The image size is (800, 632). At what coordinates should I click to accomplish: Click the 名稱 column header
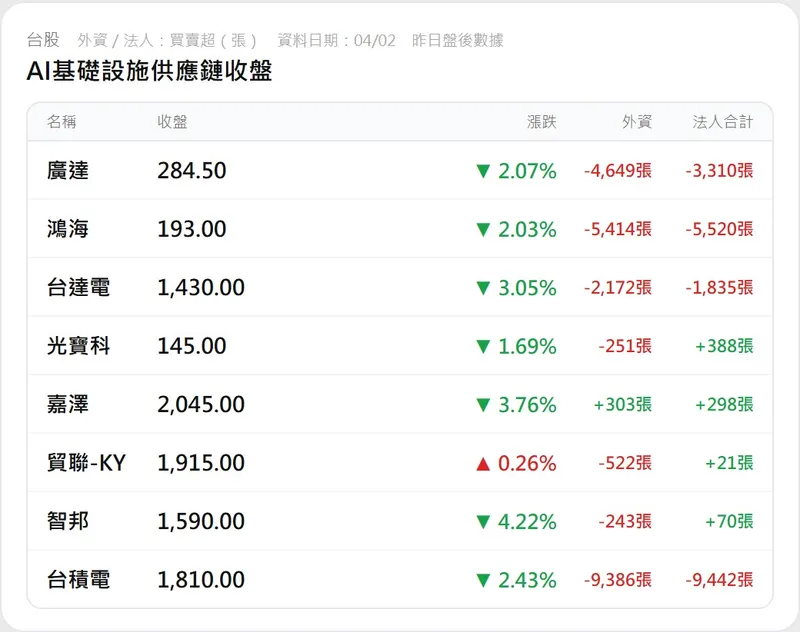tap(61, 122)
